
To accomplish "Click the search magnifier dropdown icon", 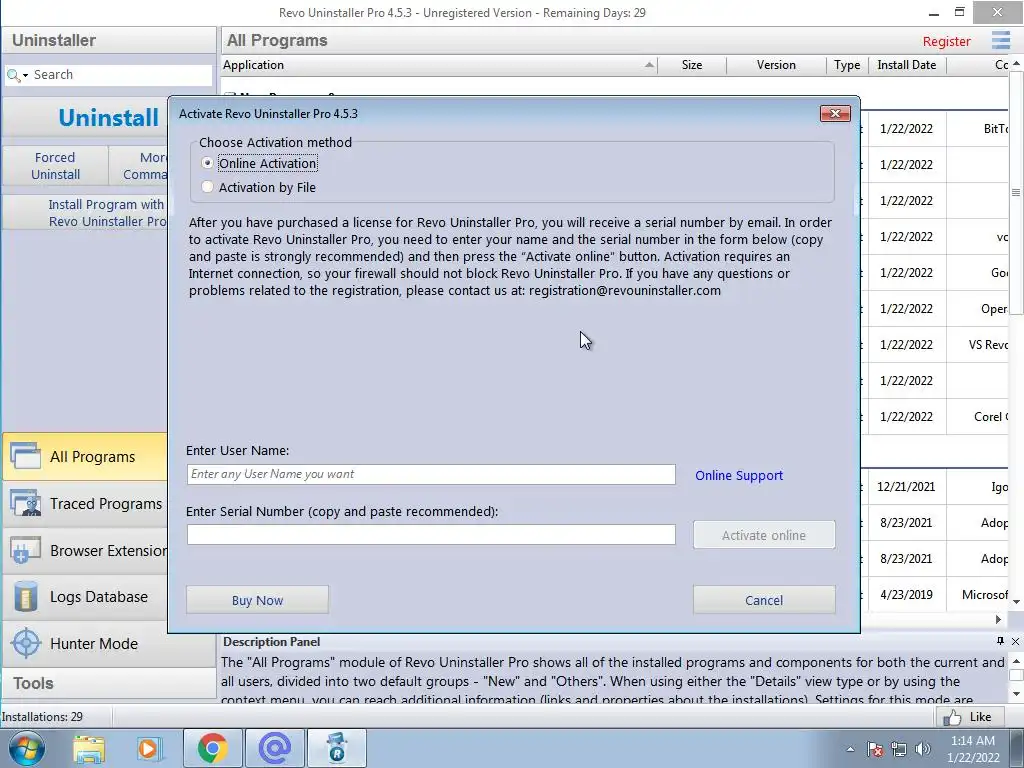I will pos(17,76).
